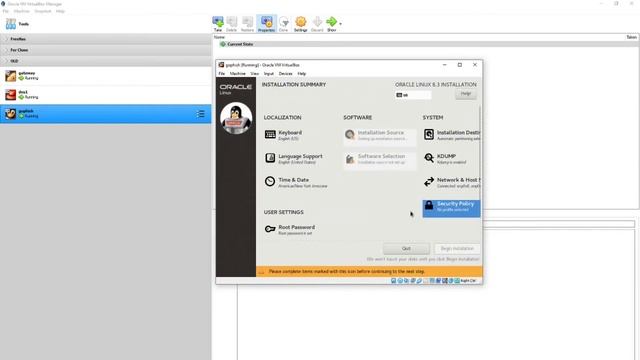Screen dimensions: 640x360
Task: Open View menu in the running VM window
Action: pyautogui.click(x=255, y=73)
